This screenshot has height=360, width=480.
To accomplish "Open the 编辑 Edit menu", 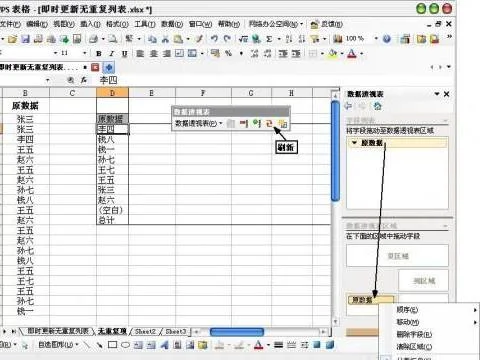I will click(37, 24).
